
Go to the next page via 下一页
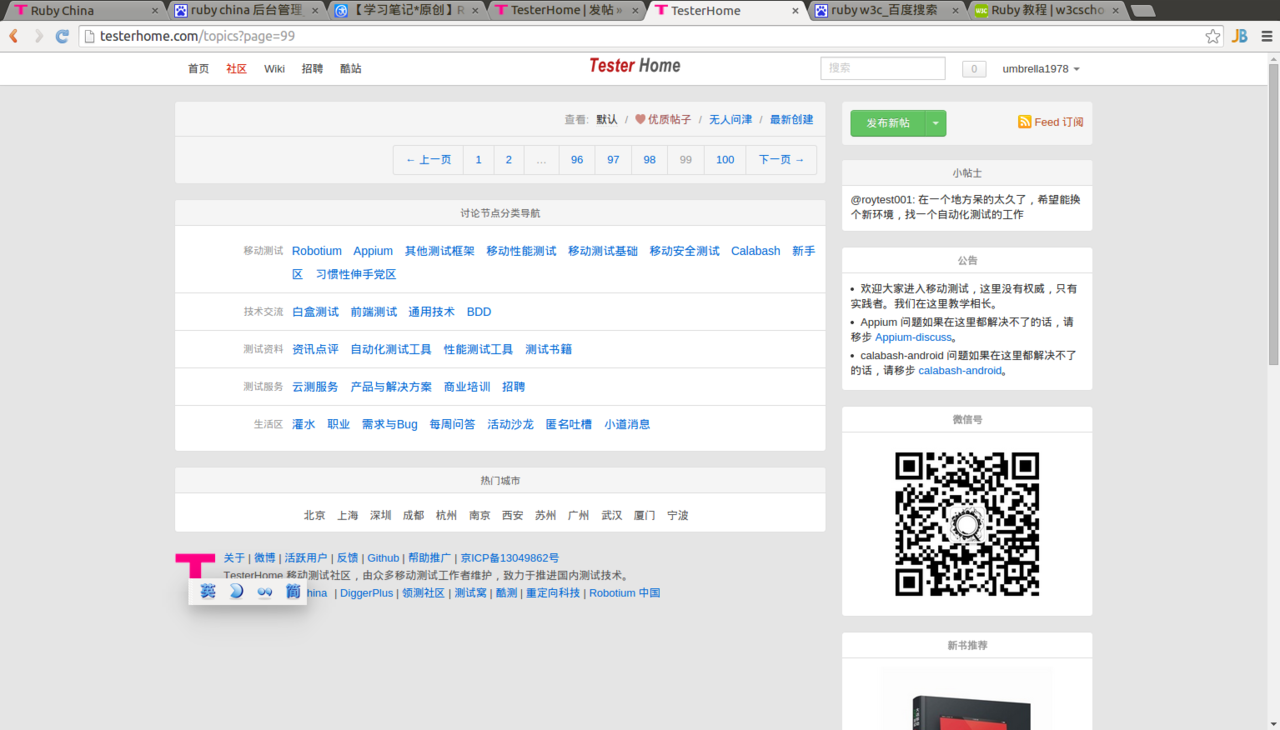pyautogui.click(x=780, y=159)
